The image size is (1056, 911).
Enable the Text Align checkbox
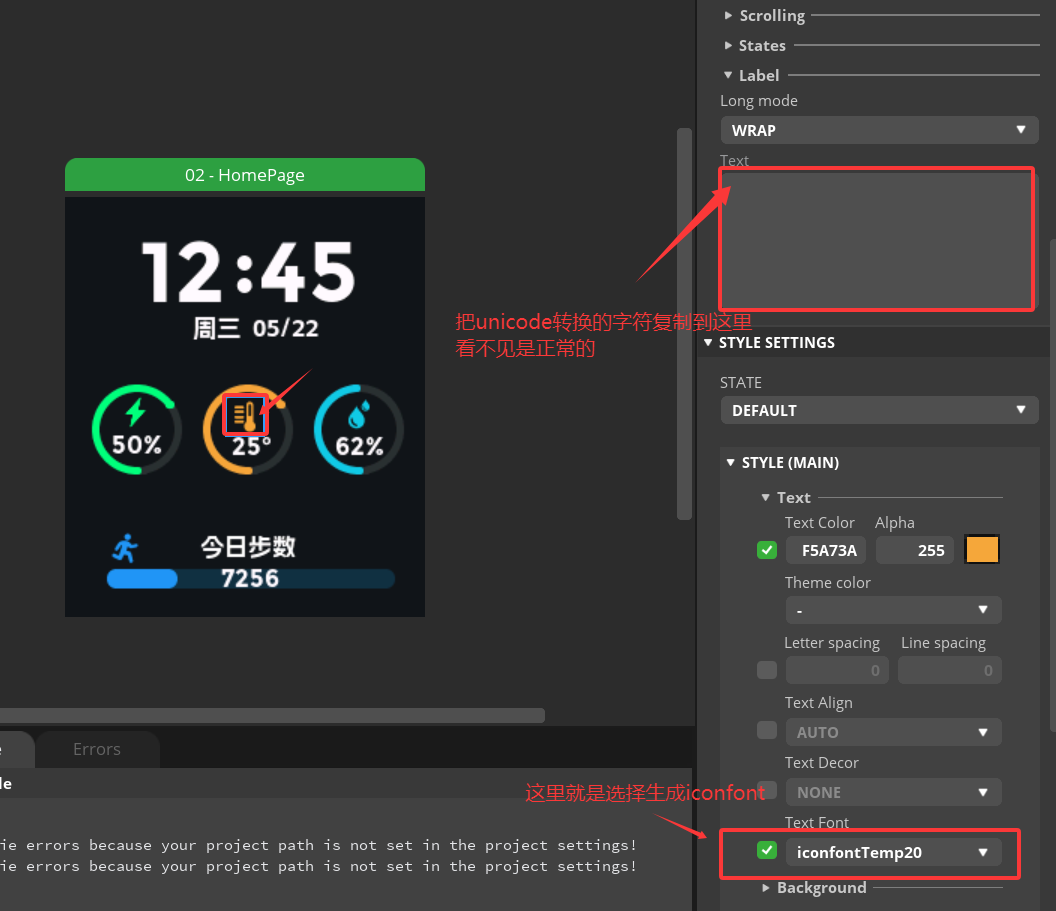[767, 731]
